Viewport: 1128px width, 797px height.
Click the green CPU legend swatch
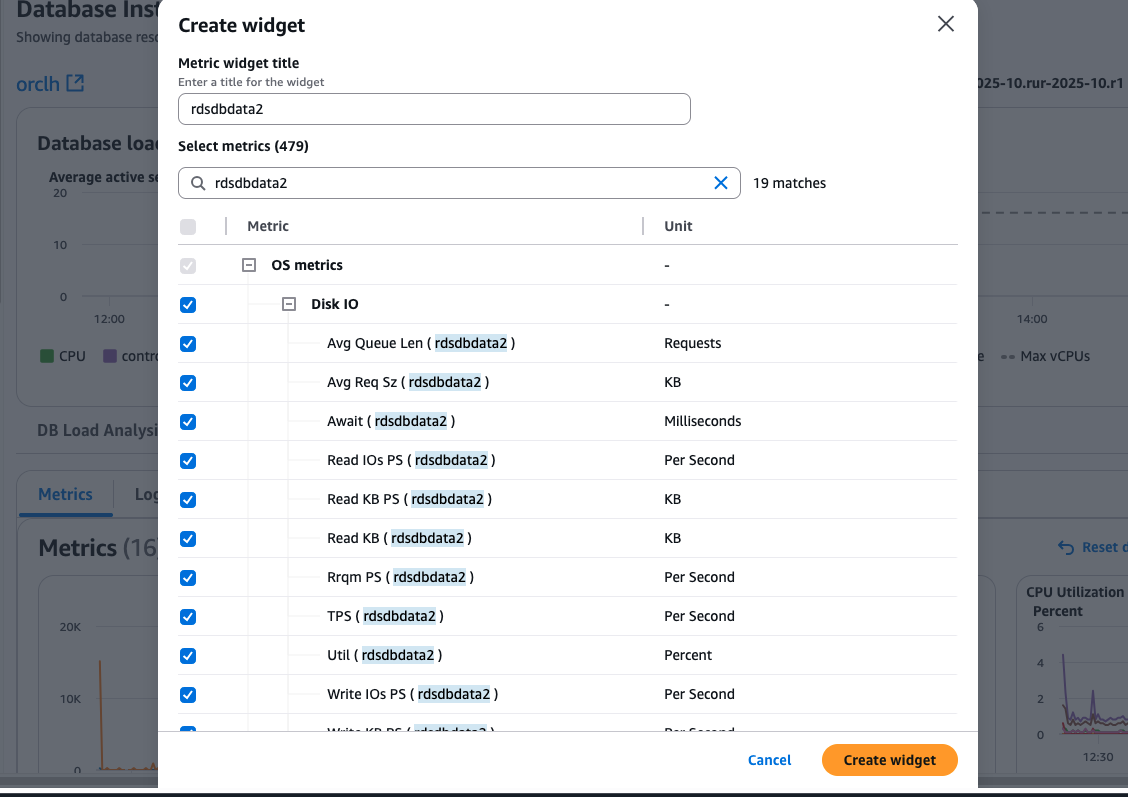pyautogui.click(x=47, y=356)
